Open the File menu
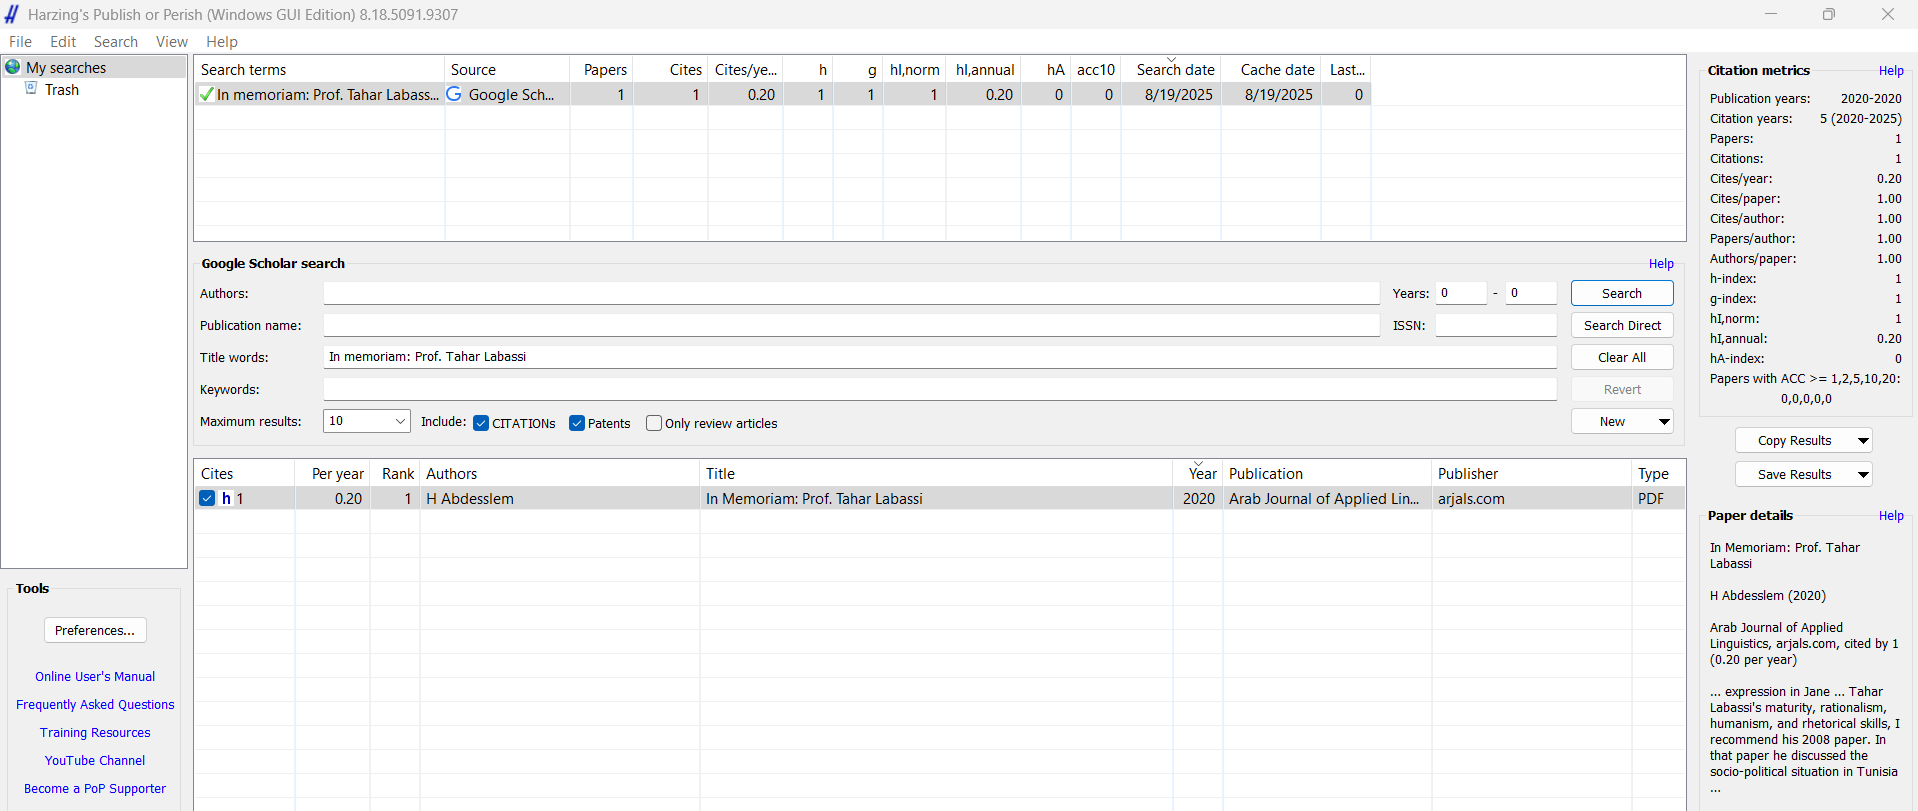 20,41
